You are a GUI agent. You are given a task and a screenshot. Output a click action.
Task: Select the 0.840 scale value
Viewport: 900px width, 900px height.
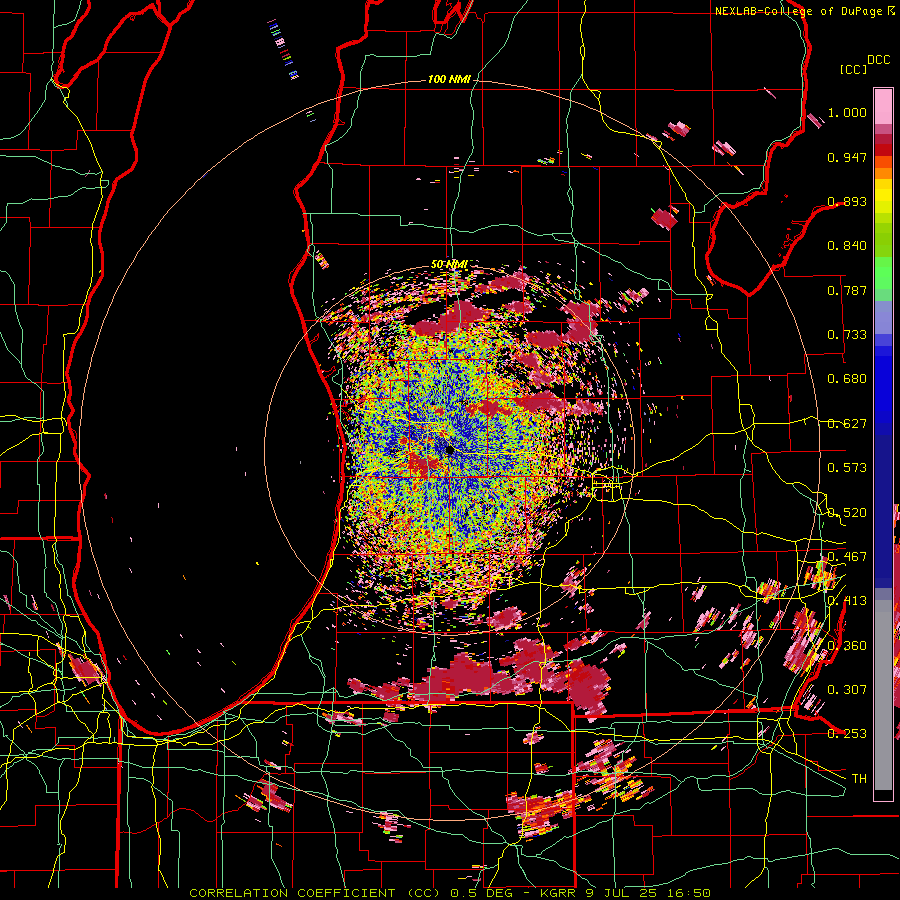847,246
